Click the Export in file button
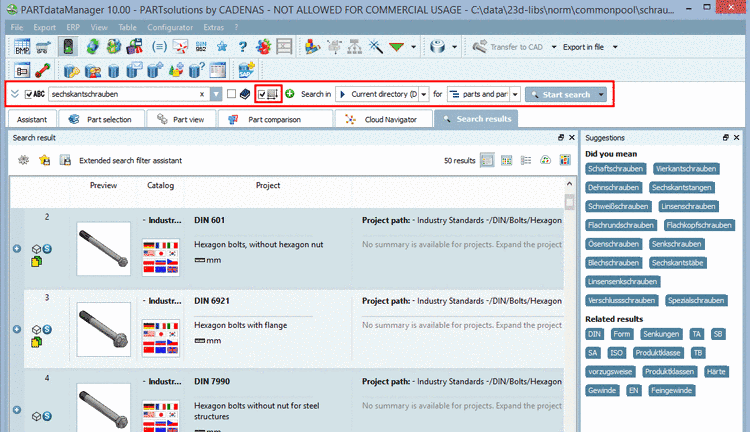This screenshot has height=432, width=750. [x=583, y=47]
